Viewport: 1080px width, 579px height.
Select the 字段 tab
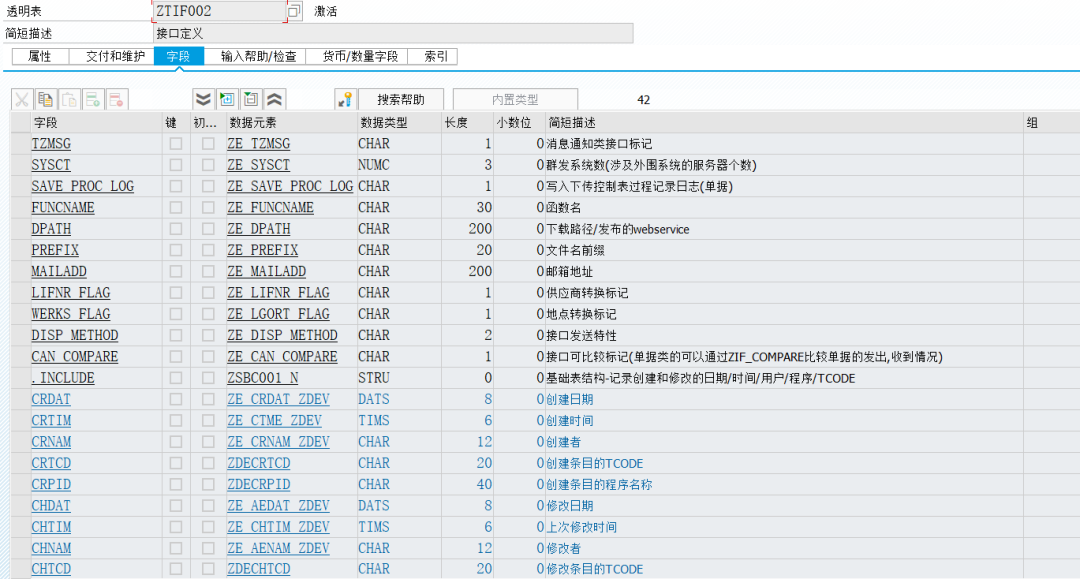point(178,56)
